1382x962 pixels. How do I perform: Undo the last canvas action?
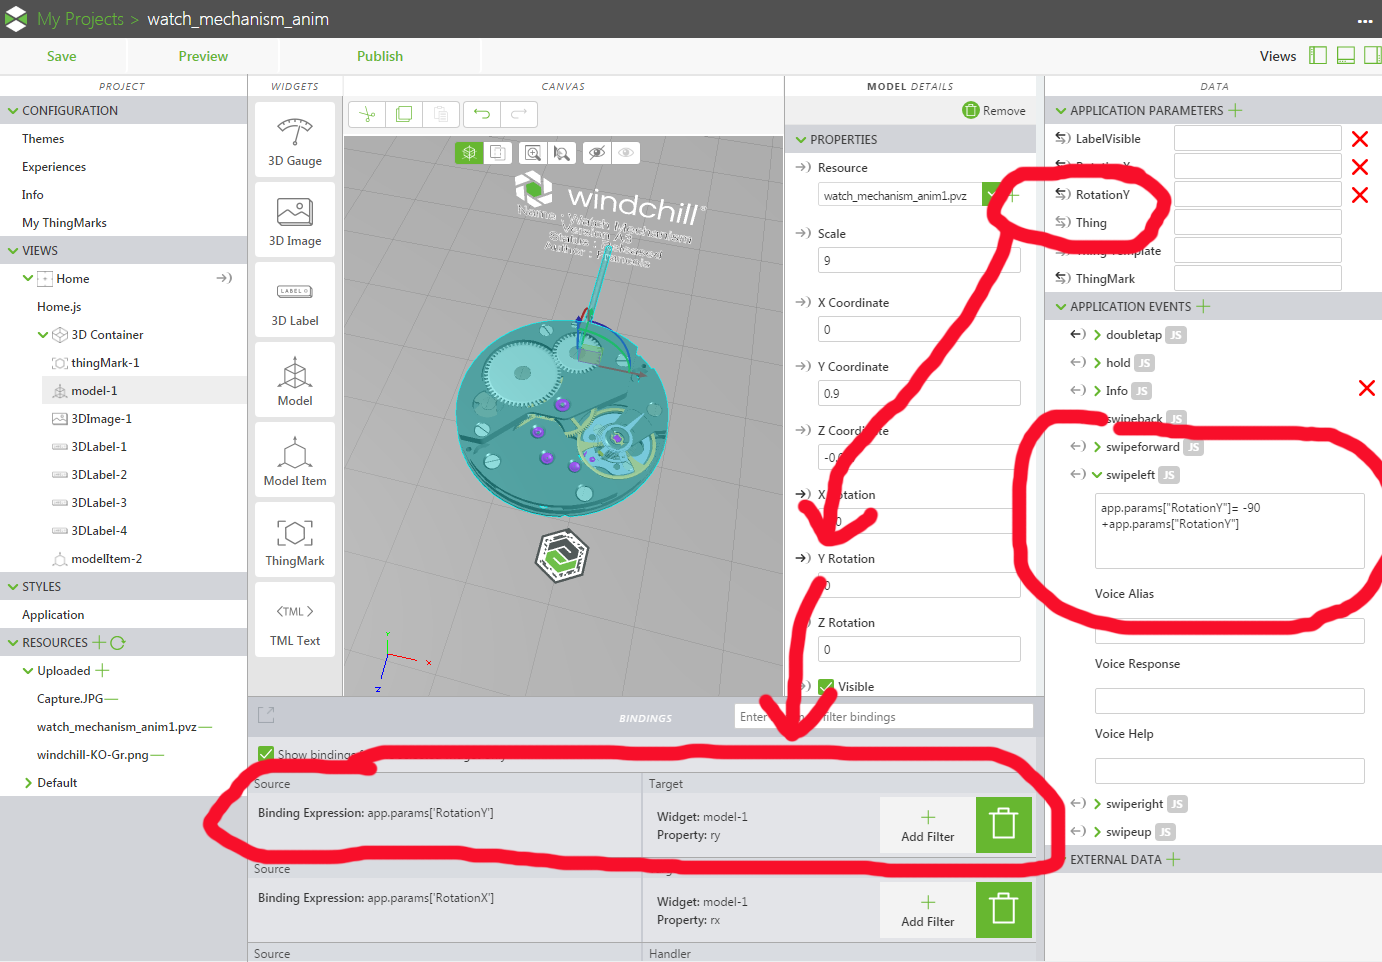click(x=482, y=114)
